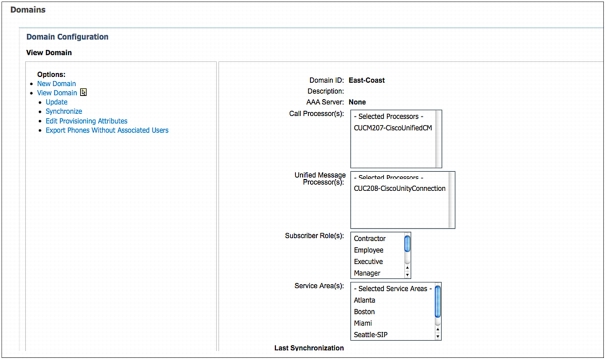Screen dimensions: 607x361
Task: Click the Service Areas scroll down arrow
Action: click(x=438, y=336)
